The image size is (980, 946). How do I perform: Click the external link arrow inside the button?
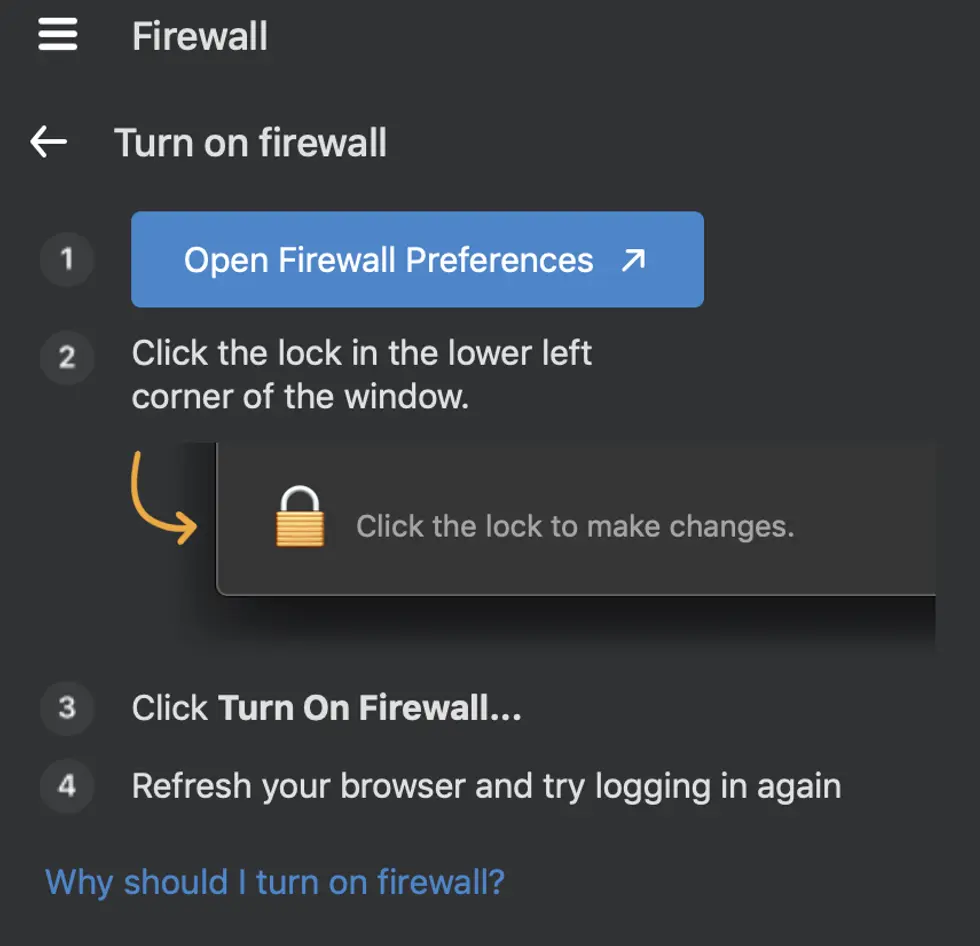pyautogui.click(x=632, y=259)
